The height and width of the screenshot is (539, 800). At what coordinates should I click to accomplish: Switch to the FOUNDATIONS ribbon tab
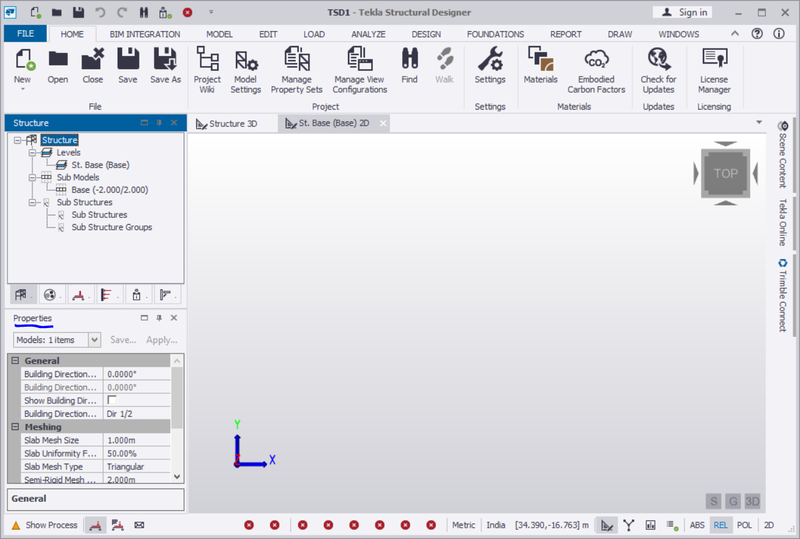[x=495, y=34]
